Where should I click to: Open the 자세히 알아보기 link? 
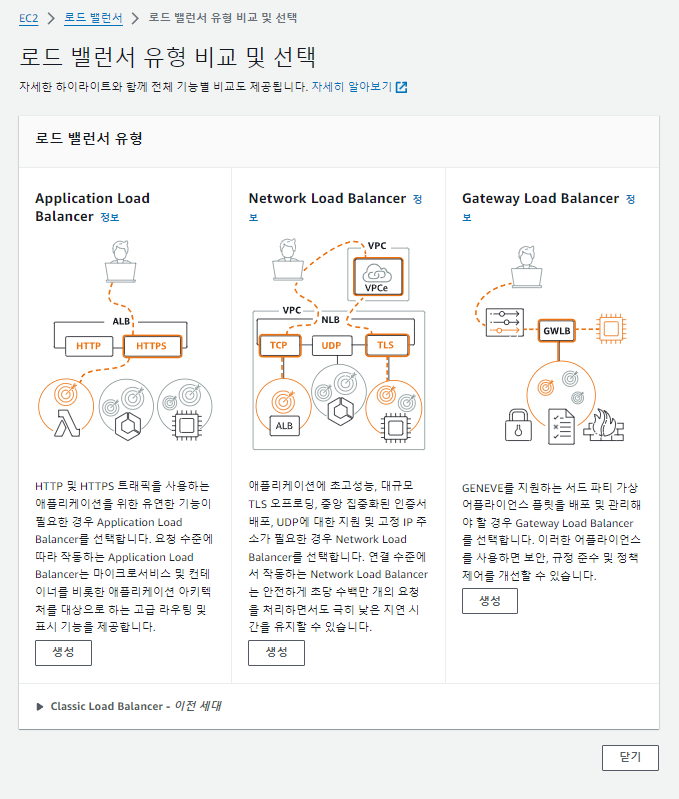[351, 87]
